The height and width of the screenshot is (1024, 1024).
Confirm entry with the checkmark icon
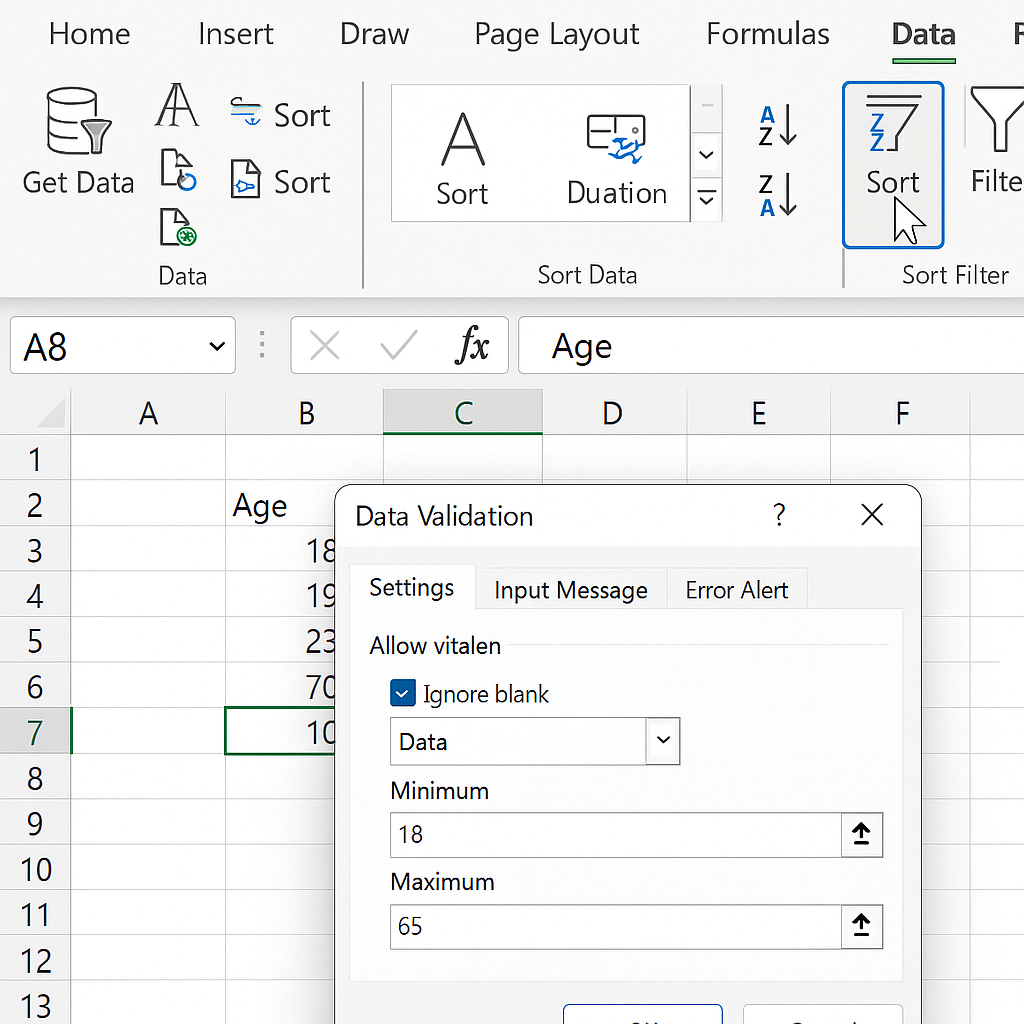pyautogui.click(x=398, y=345)
